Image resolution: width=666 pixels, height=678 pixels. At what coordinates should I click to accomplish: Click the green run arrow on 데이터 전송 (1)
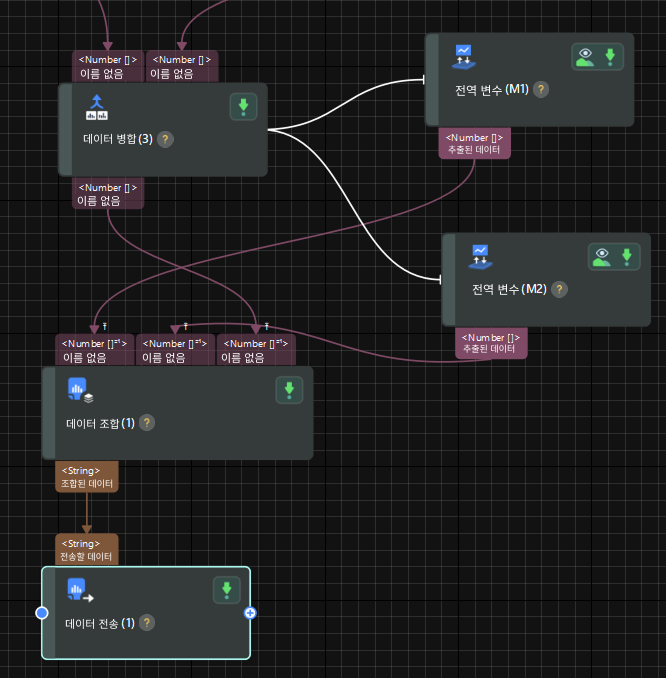click(x=227, y=590)
